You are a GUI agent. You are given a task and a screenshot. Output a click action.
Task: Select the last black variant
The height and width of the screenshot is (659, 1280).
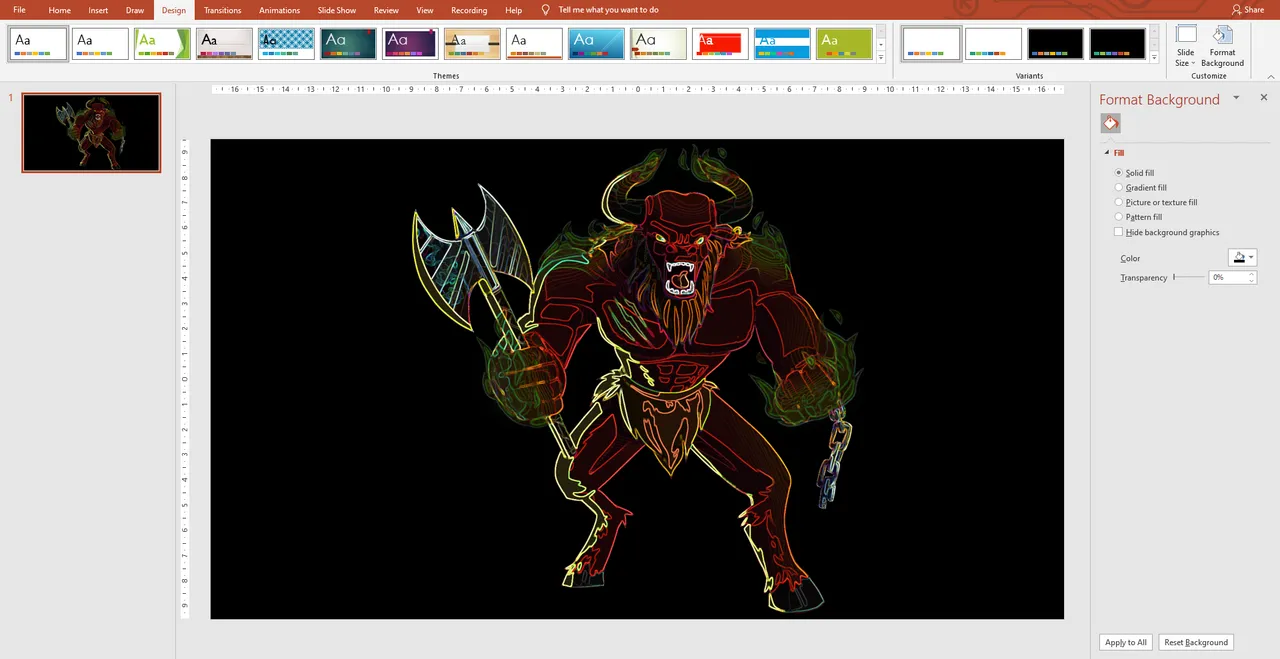coord(1117,43)
